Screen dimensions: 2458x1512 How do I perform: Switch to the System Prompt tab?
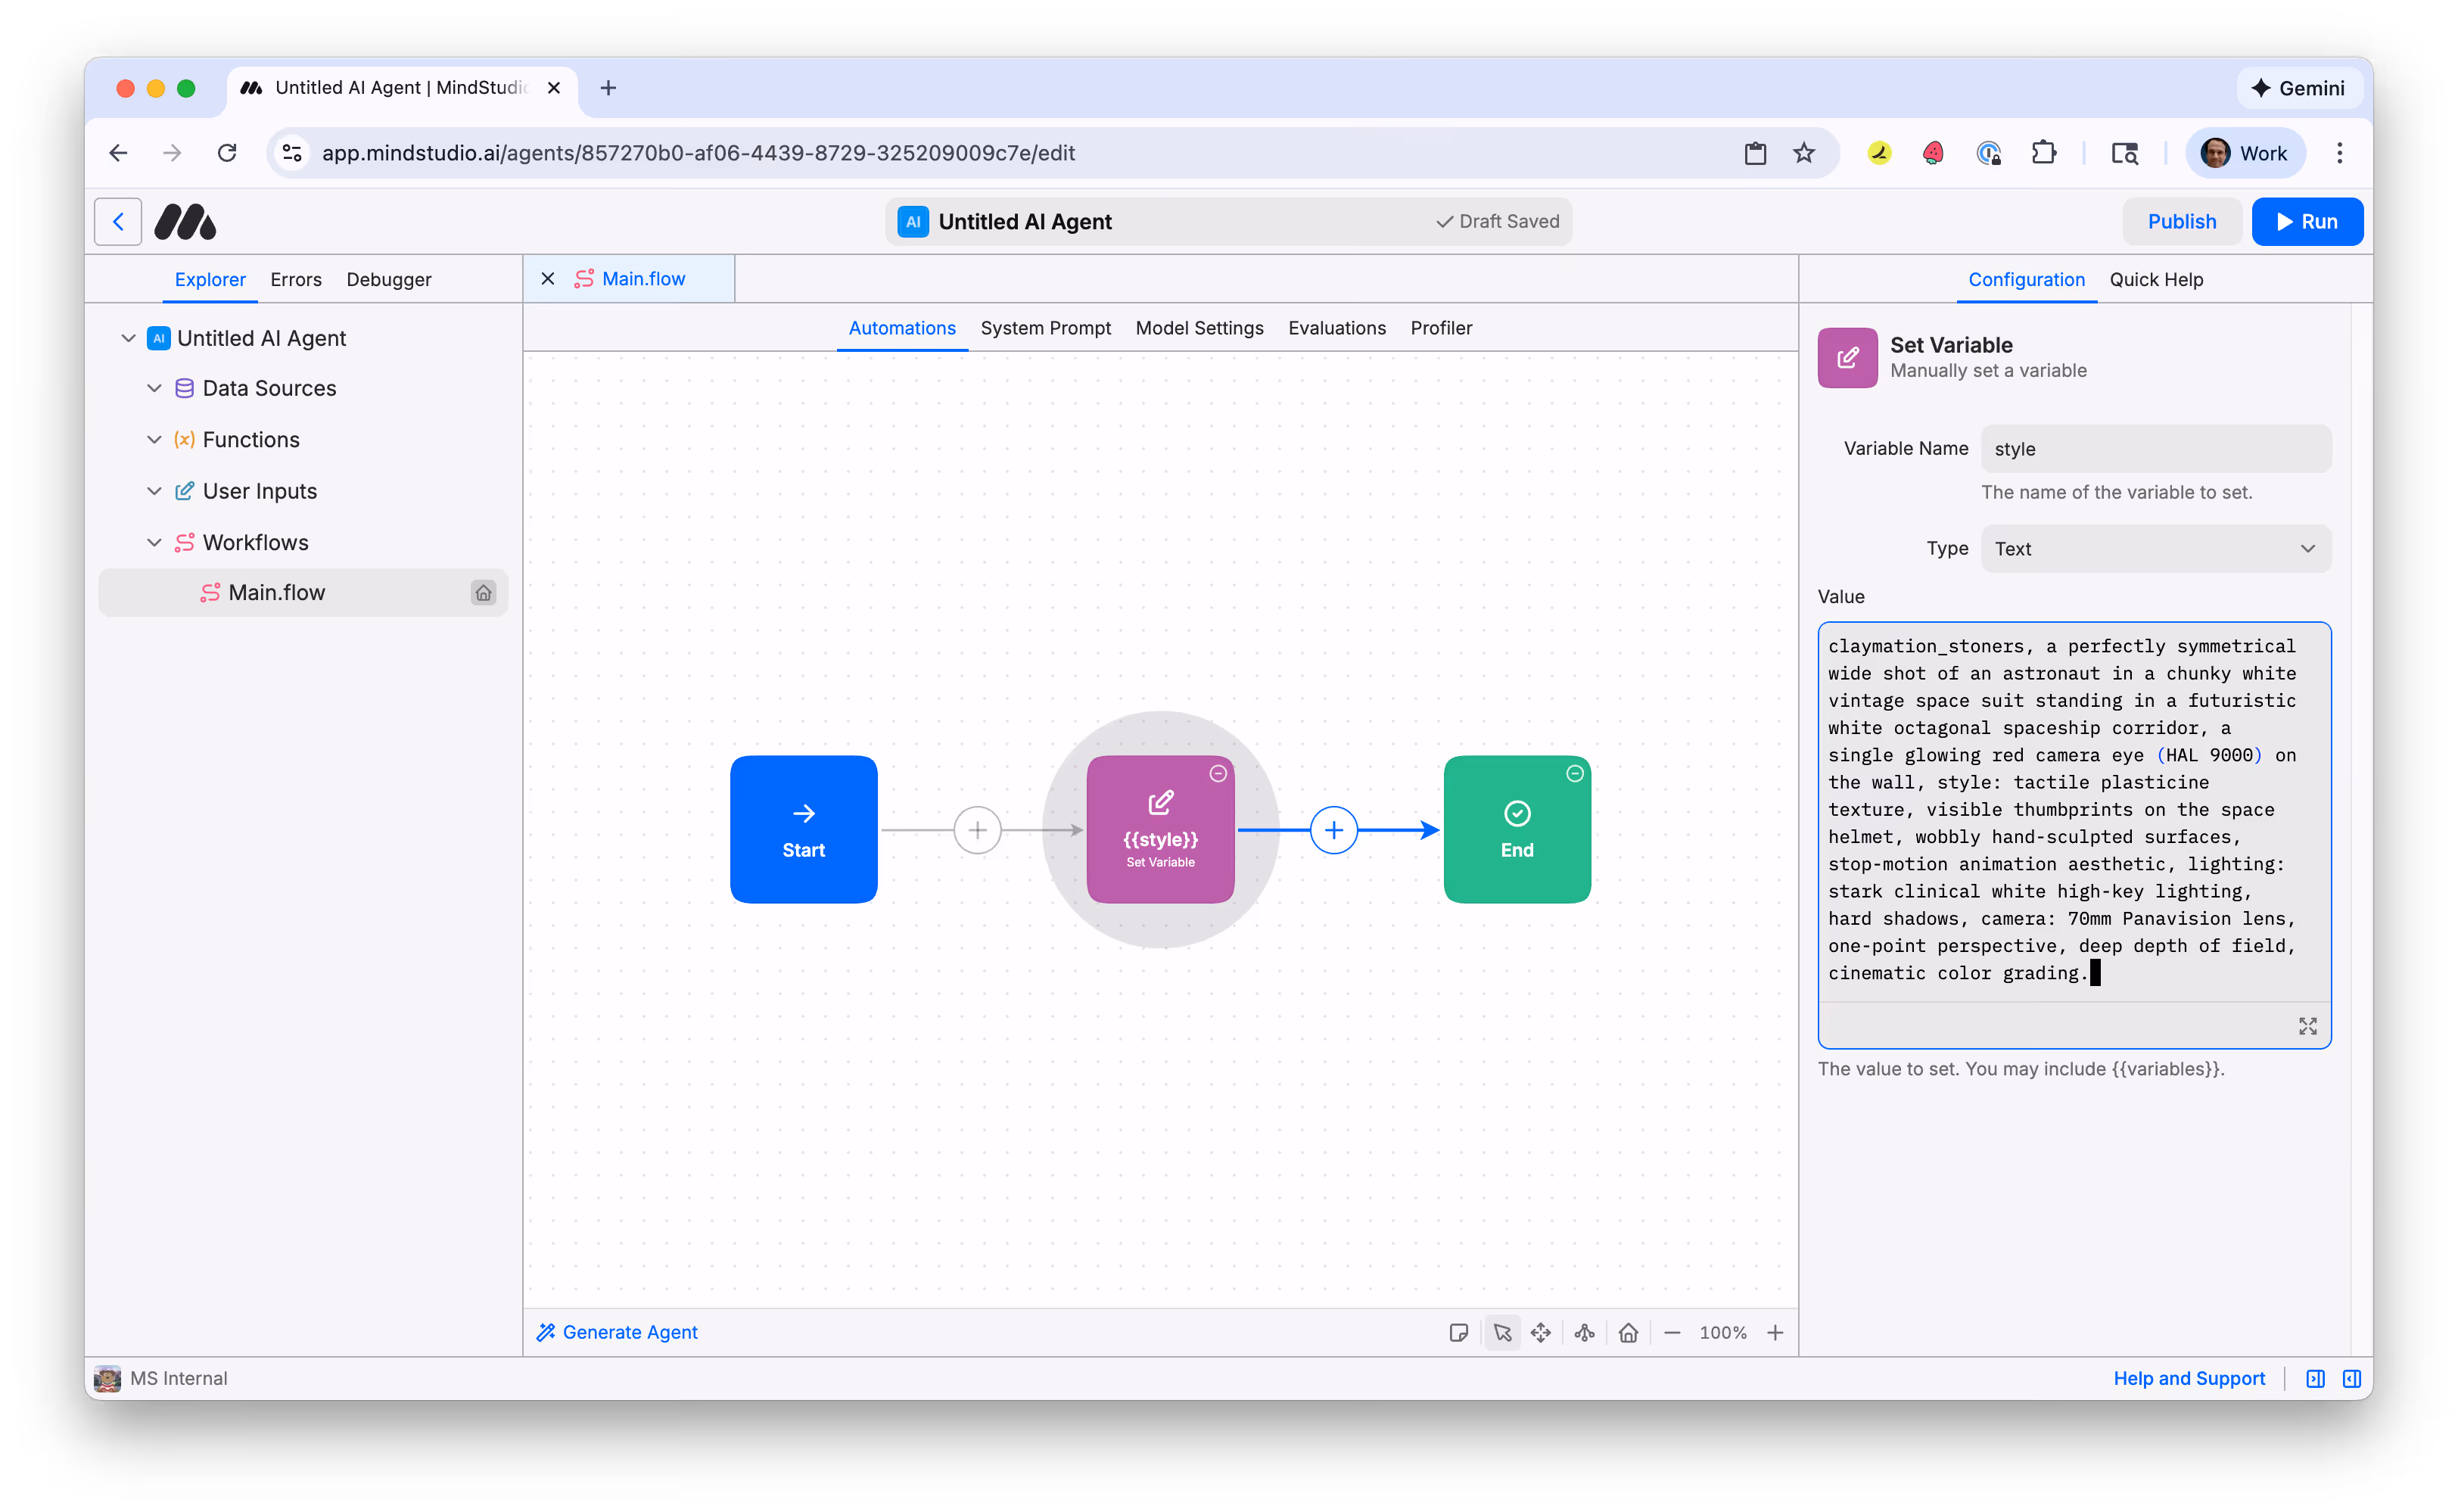click(1045, 328)
